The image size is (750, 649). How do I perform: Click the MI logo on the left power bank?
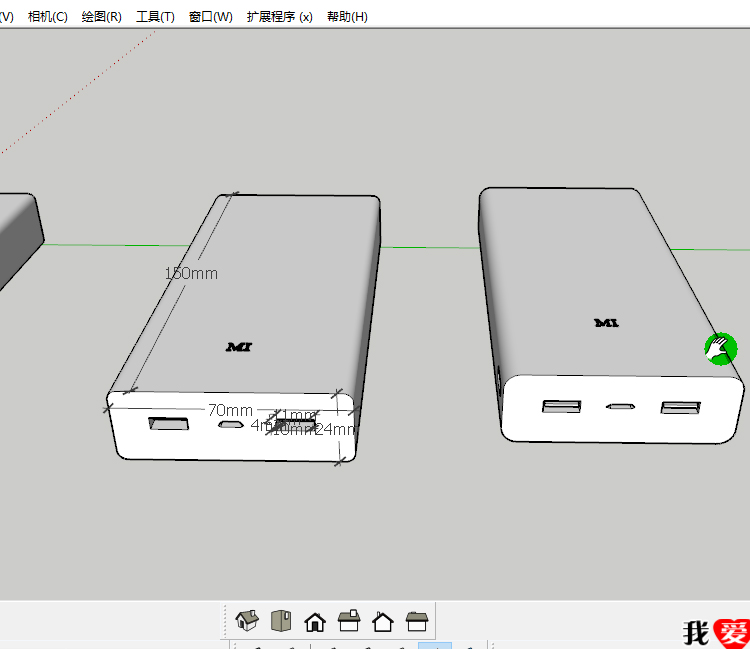(x=239, y=347)
